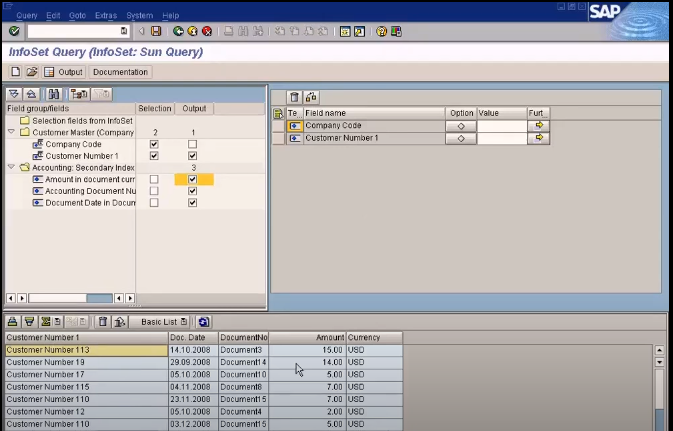Click the Sum total sigma icon
This screenshot has width=673, height=431.
coord(45,322)
